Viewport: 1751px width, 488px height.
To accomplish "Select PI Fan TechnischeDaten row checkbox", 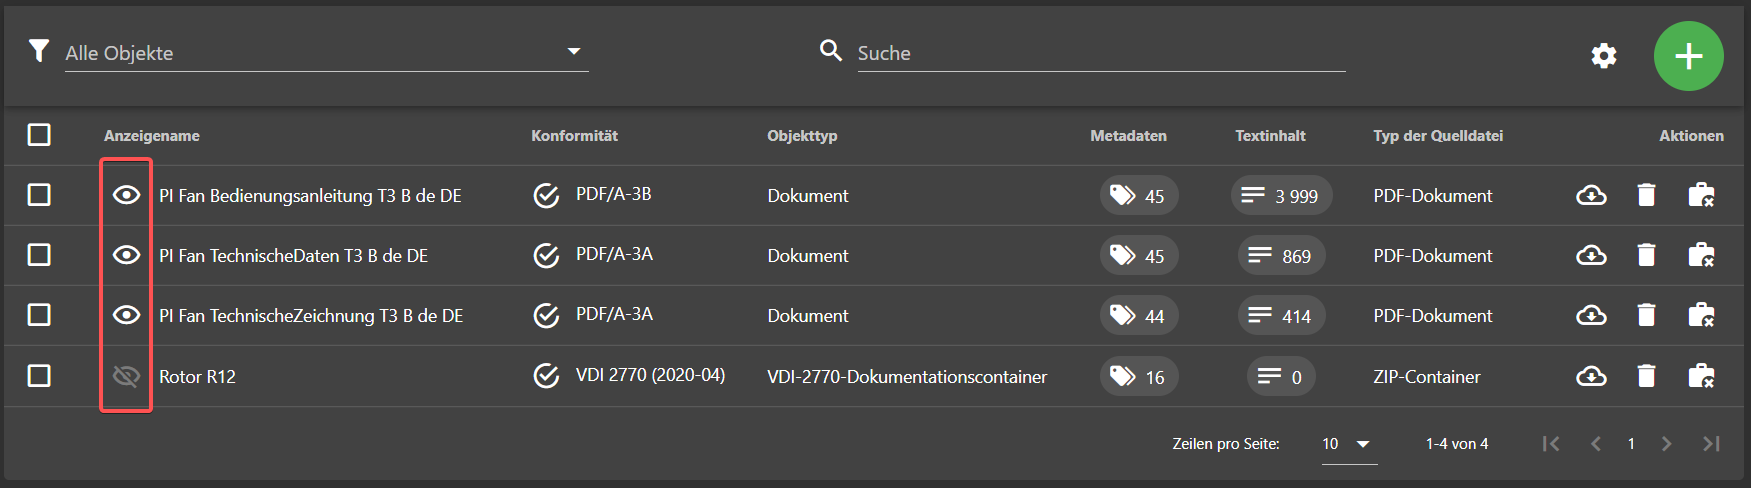I will [39, 254].
